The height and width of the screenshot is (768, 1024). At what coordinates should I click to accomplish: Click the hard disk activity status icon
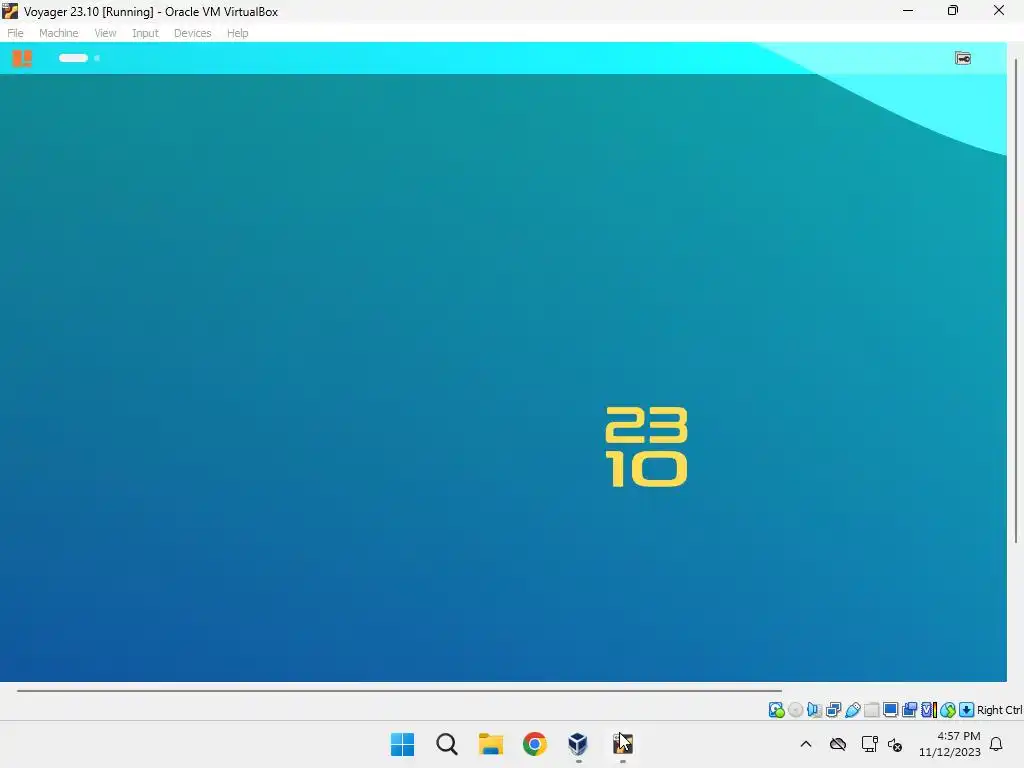[776, 710]
